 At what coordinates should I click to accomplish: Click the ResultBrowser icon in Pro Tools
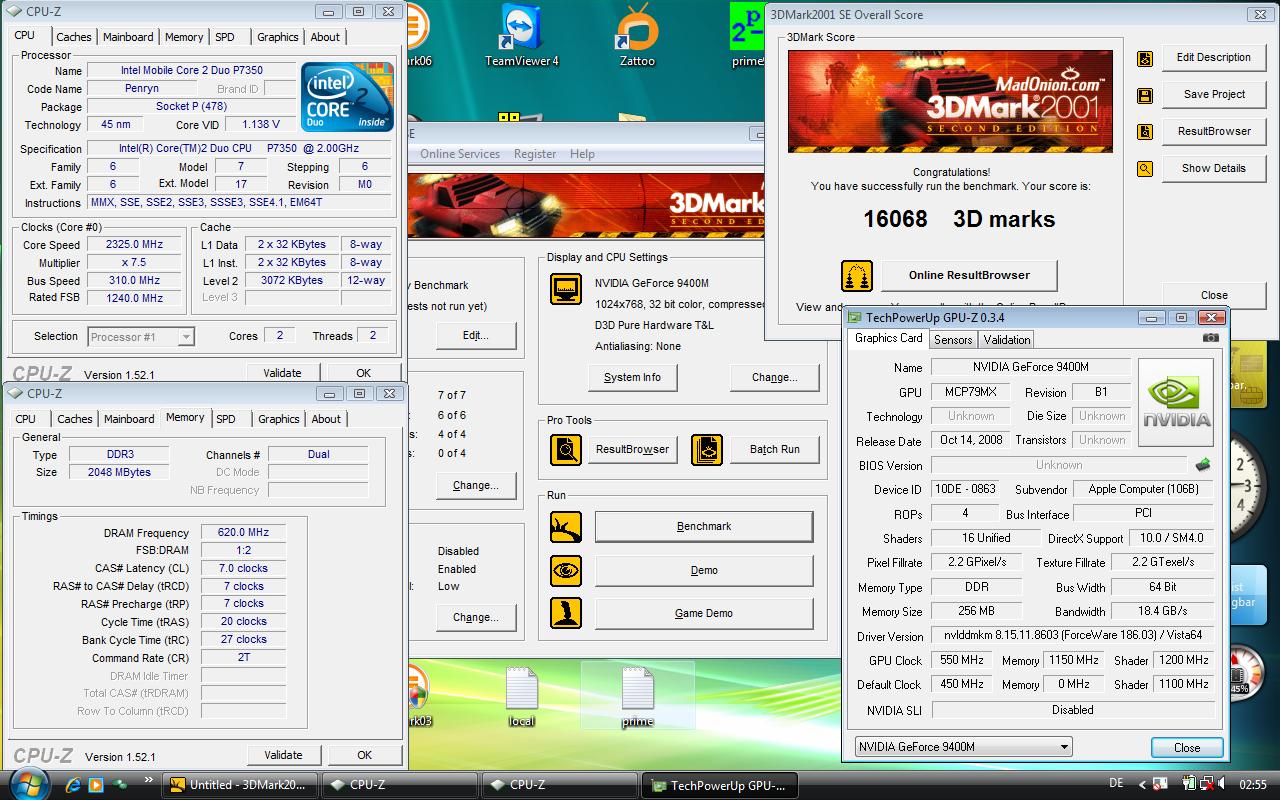click(566, 450)
